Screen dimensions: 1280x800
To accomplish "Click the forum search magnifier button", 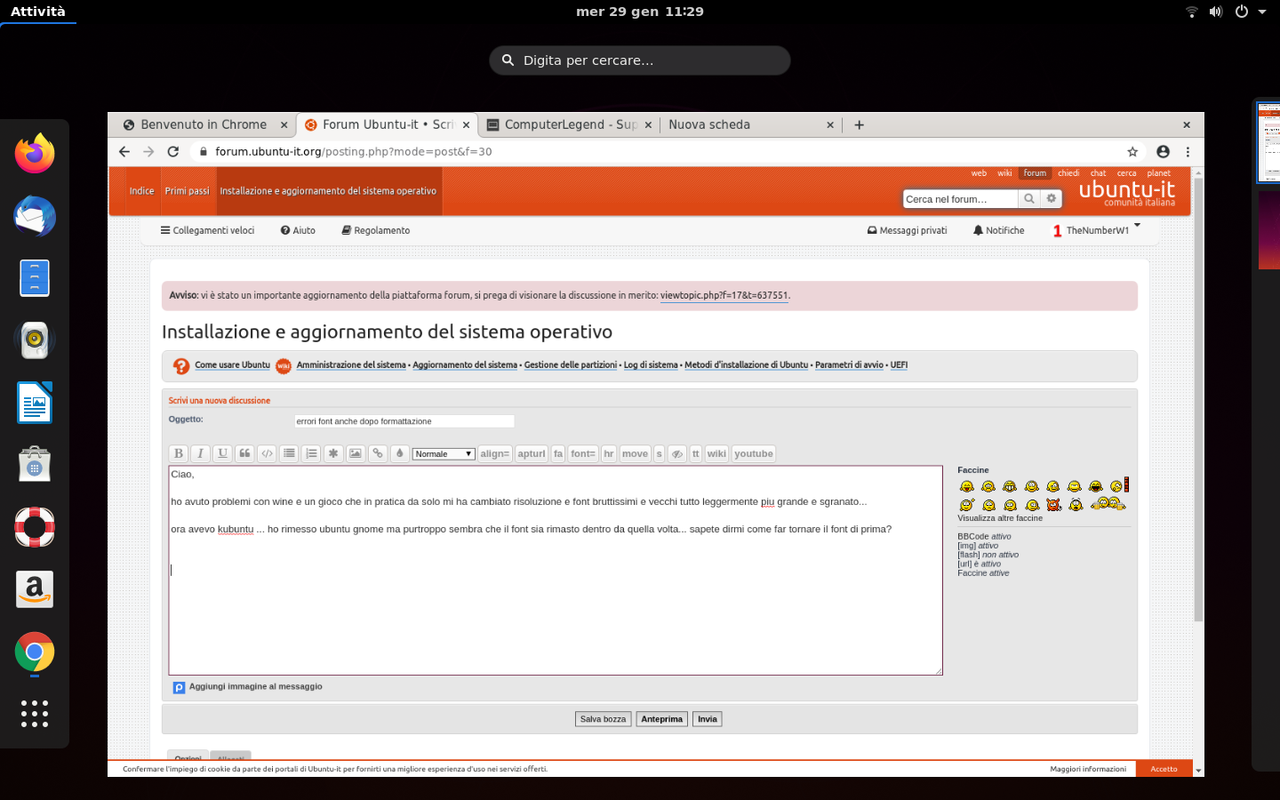I will tap(1029, 199).
